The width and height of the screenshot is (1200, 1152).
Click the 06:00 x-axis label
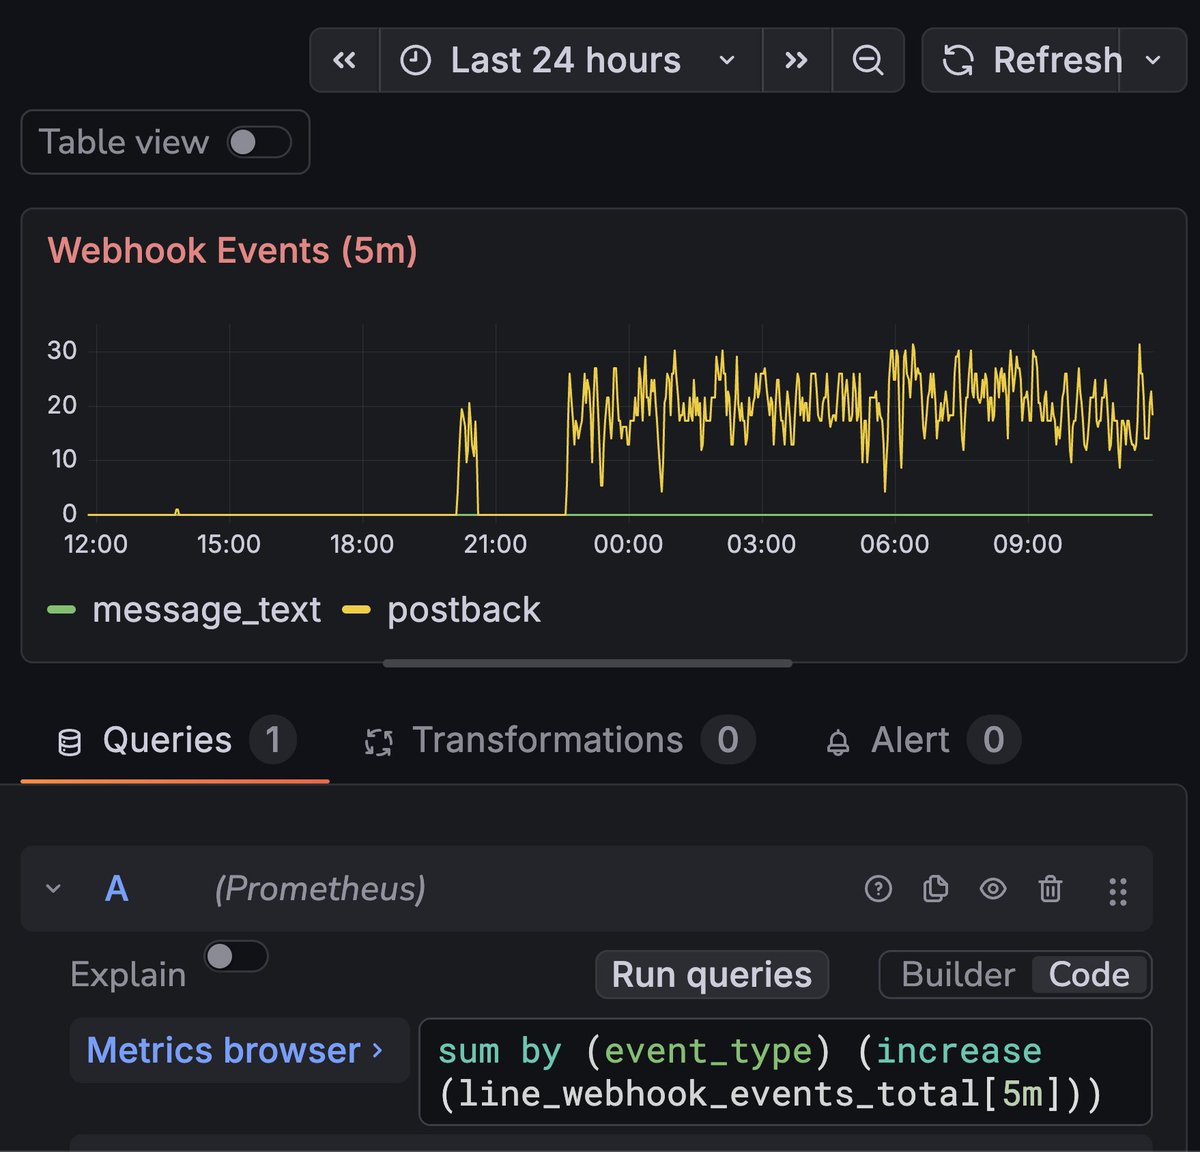(x=894, y=544)
